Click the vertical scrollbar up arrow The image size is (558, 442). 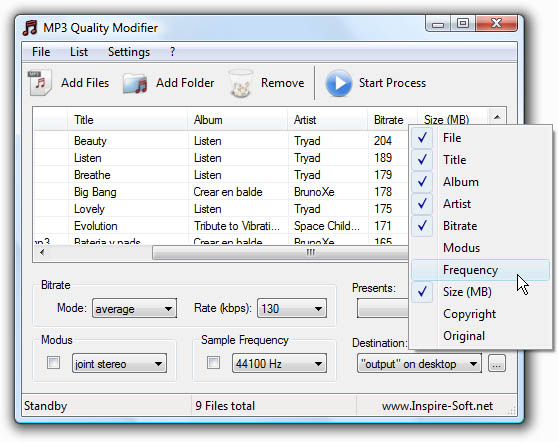[x=498, y=117]
